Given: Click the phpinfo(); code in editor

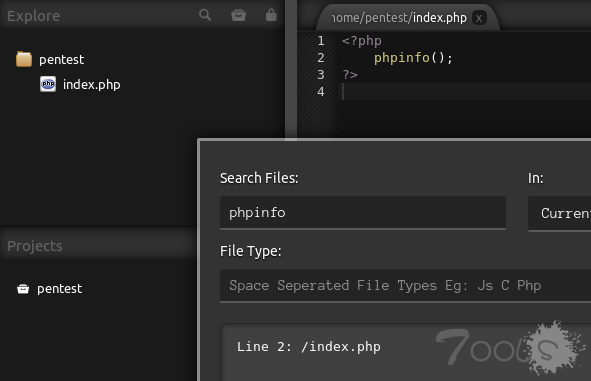Looking at the screenshot, I should (x=413, y=58).
